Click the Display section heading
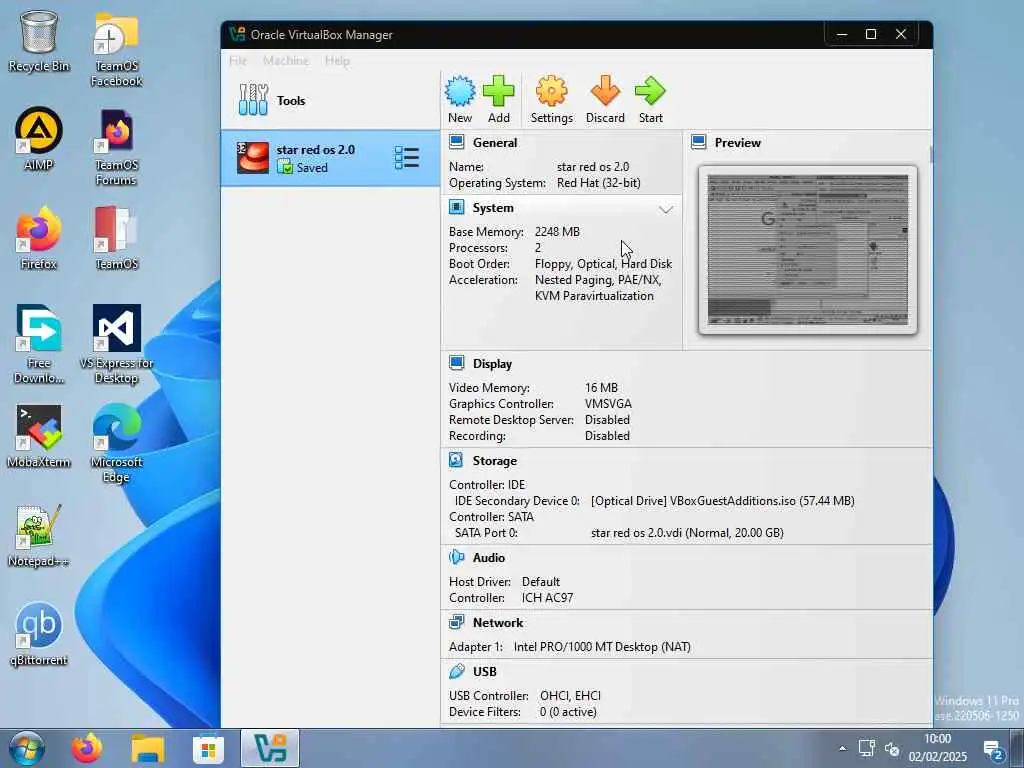Screen dimensions: 1024x768 click(492, 364)
